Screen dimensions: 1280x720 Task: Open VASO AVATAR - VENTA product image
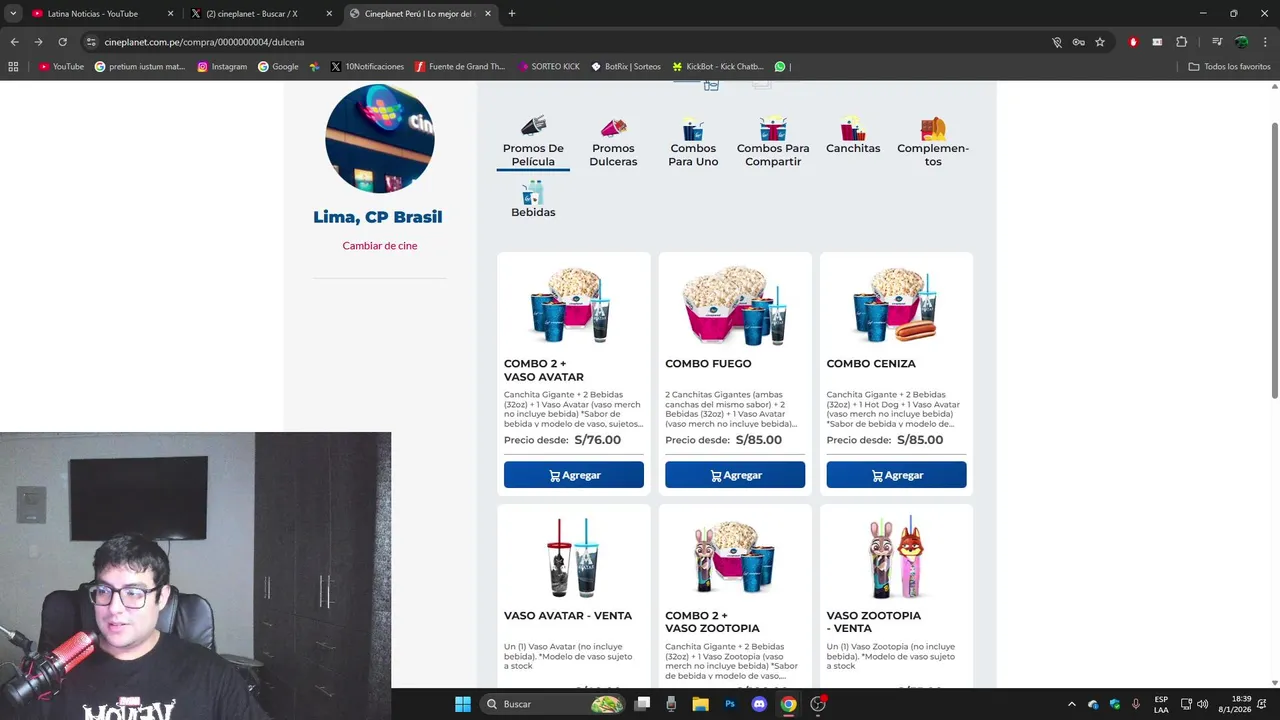click(x=574, y=556)
